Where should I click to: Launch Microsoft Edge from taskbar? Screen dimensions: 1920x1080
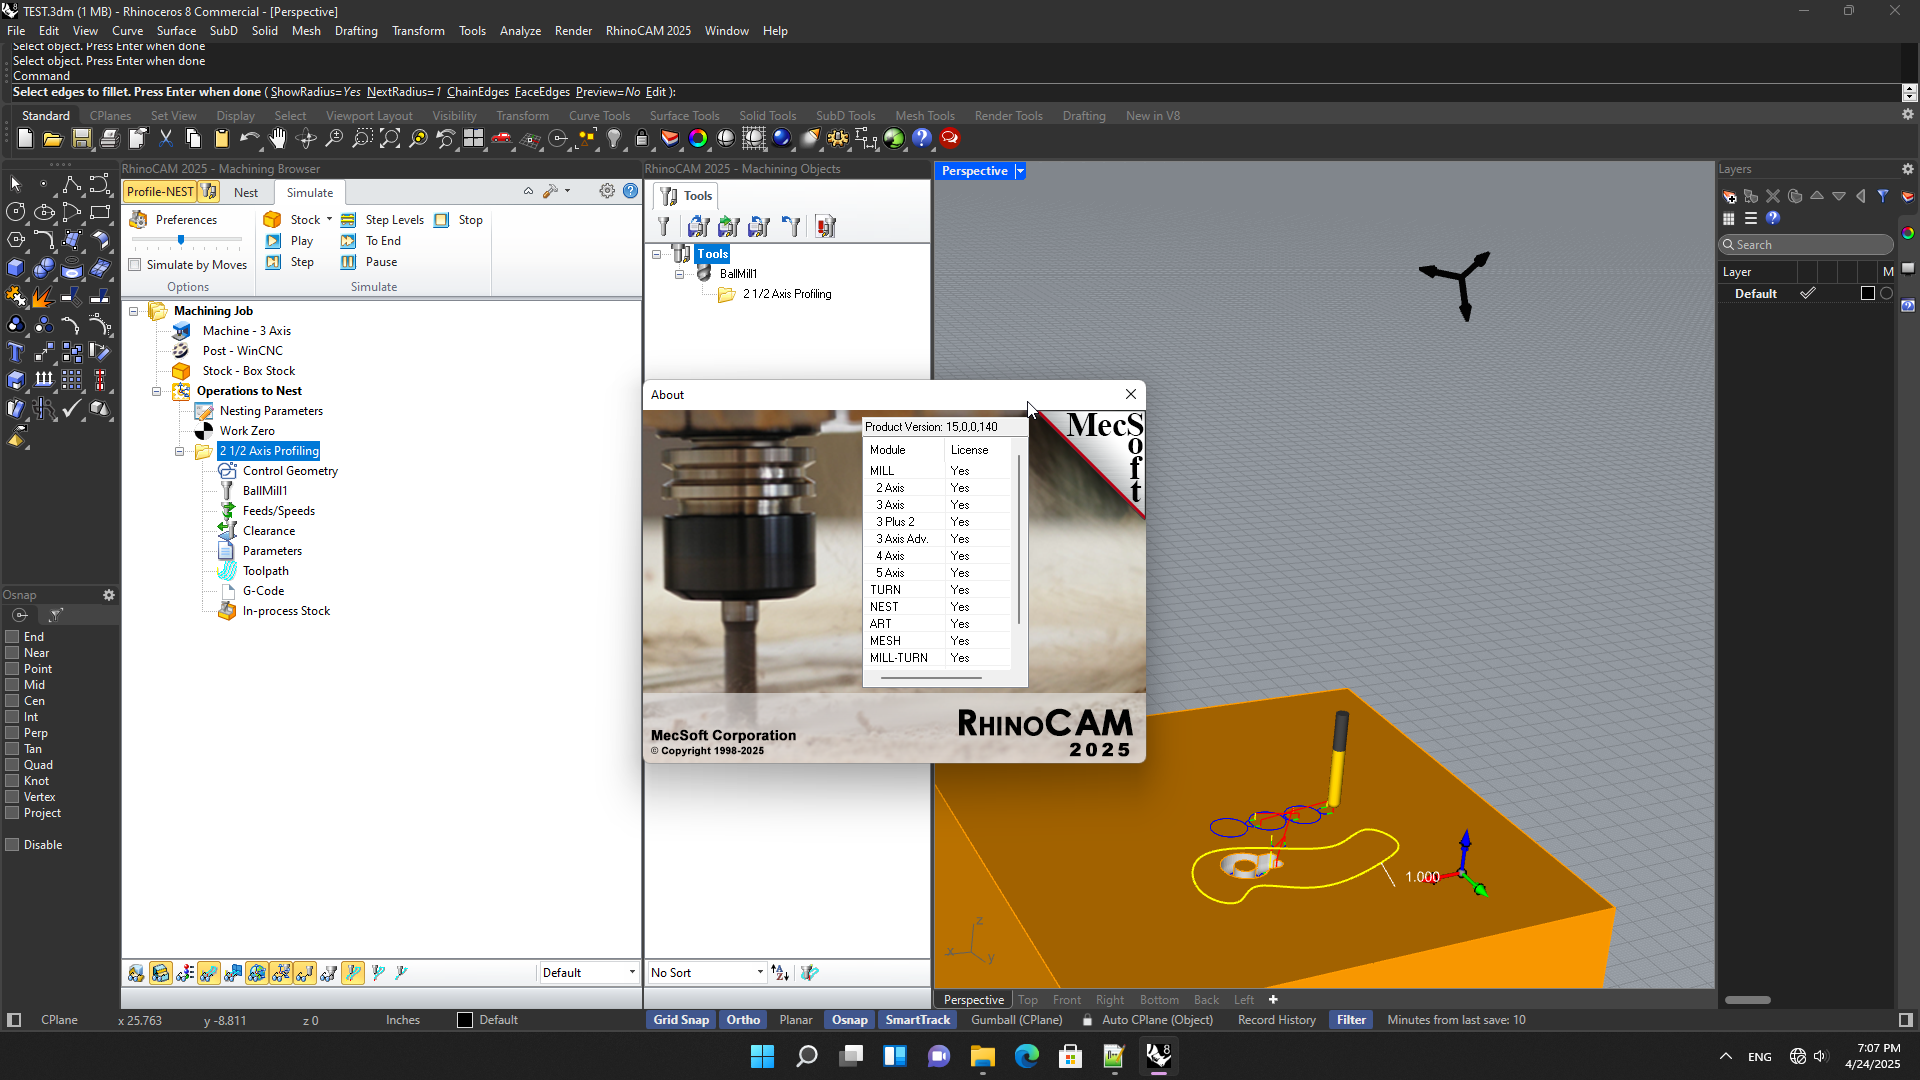[1026, 1056]
